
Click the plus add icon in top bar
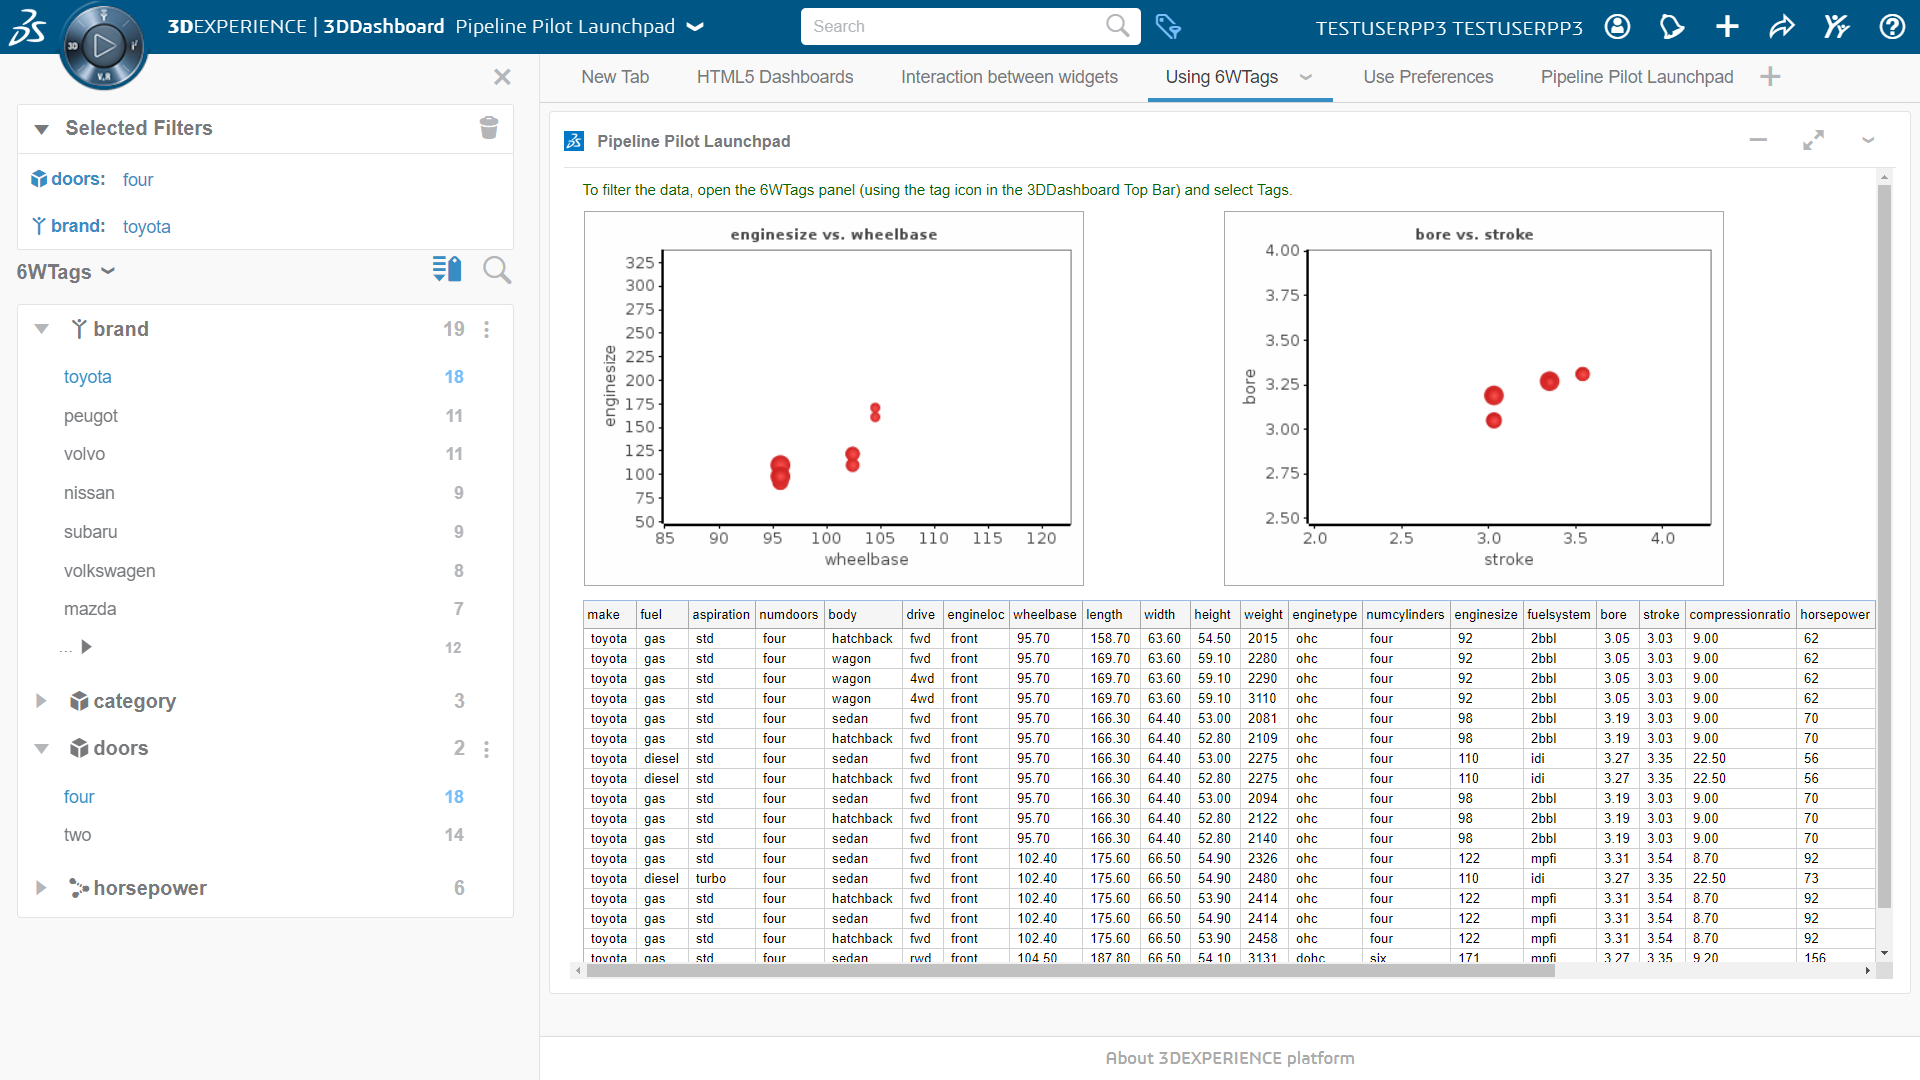point(1727,27)
